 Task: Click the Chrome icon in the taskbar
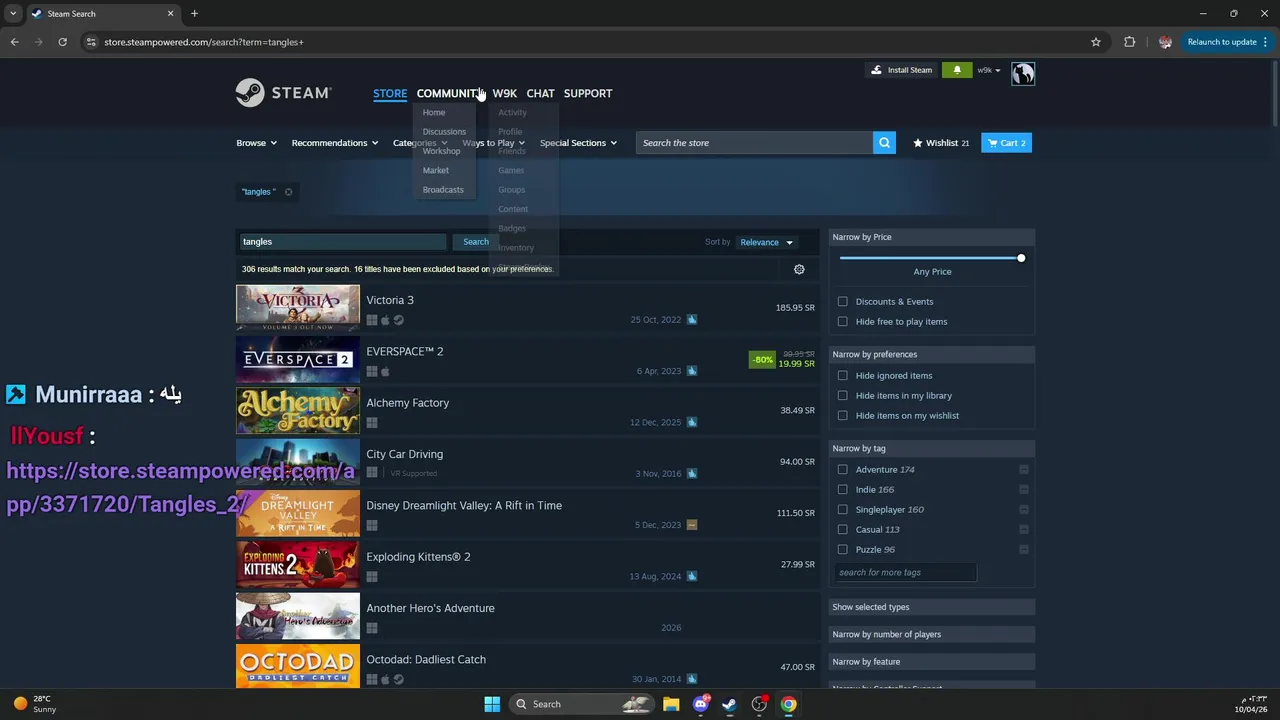789,704
